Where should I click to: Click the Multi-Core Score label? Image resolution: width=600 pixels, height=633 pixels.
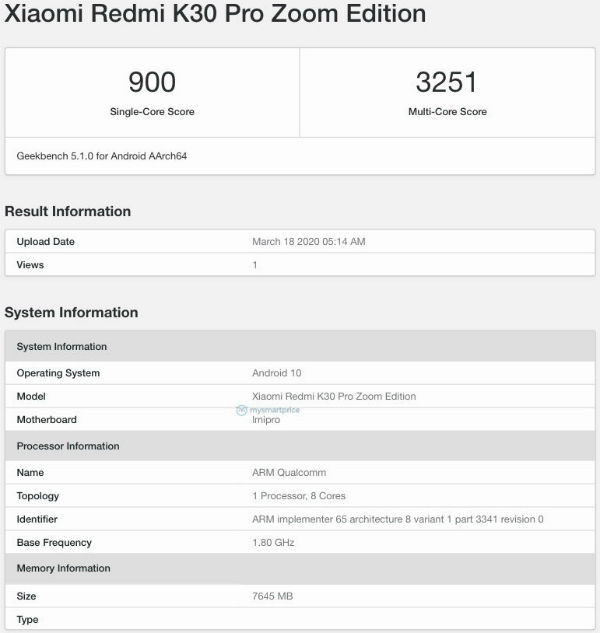pos(447,112)
